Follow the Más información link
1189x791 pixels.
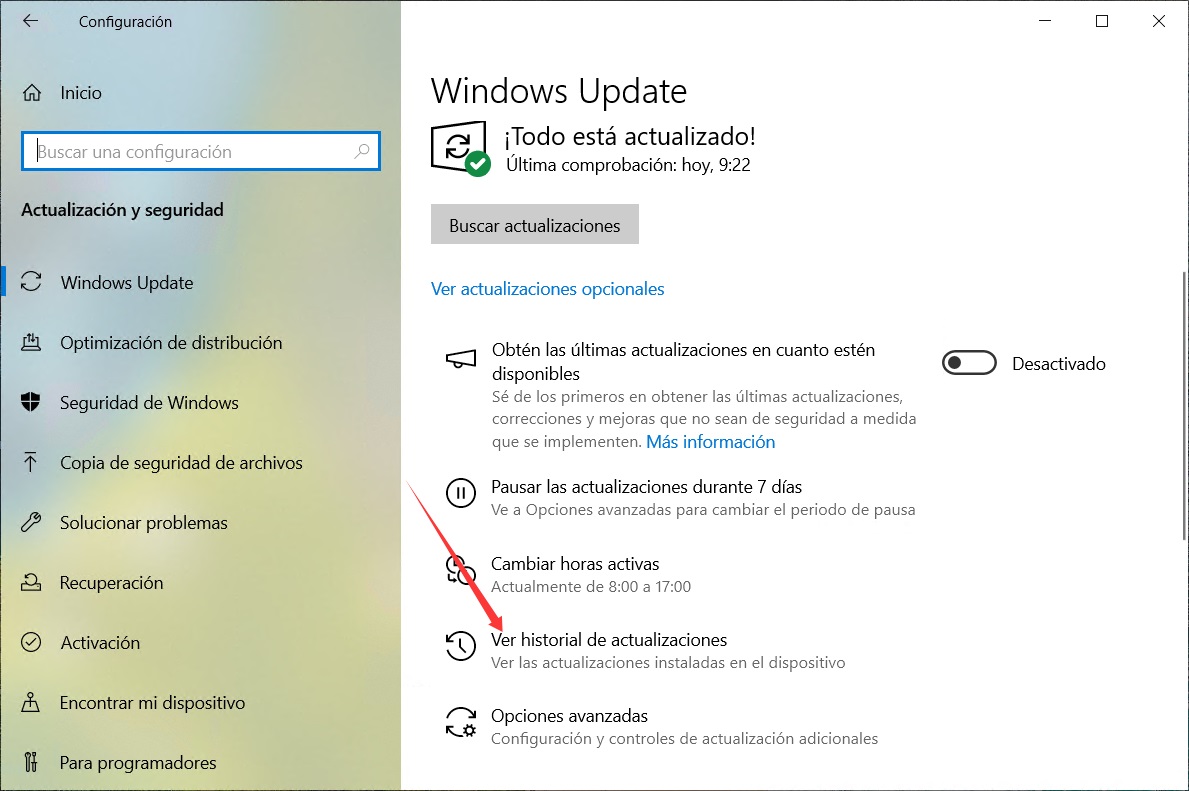coord(711,441)
